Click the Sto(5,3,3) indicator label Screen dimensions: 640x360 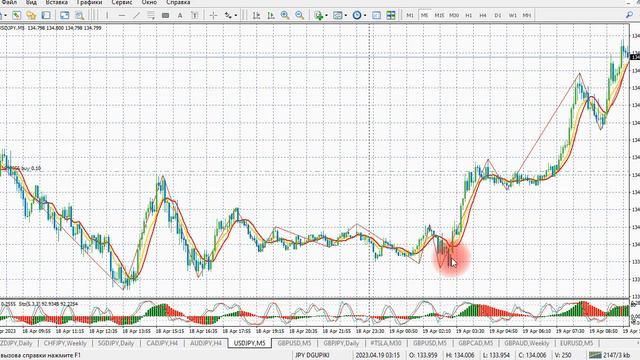(48, 304)
